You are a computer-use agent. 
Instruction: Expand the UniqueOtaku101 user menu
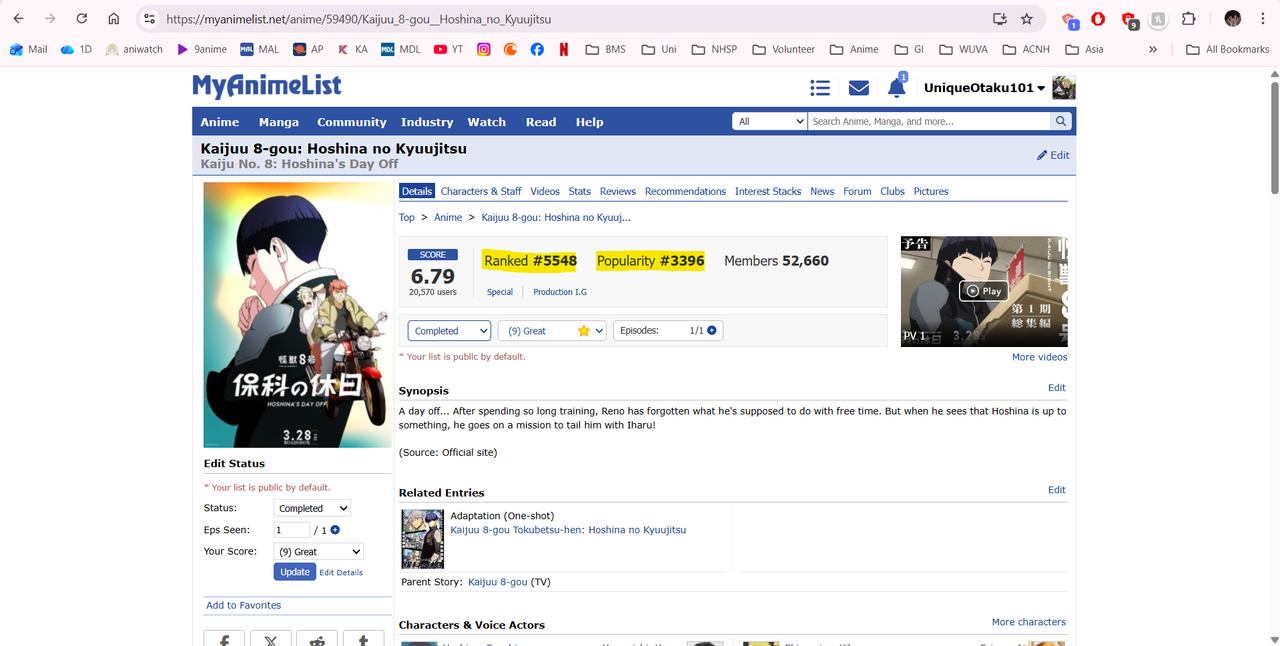pyautogui.click(x=984, y=88)
